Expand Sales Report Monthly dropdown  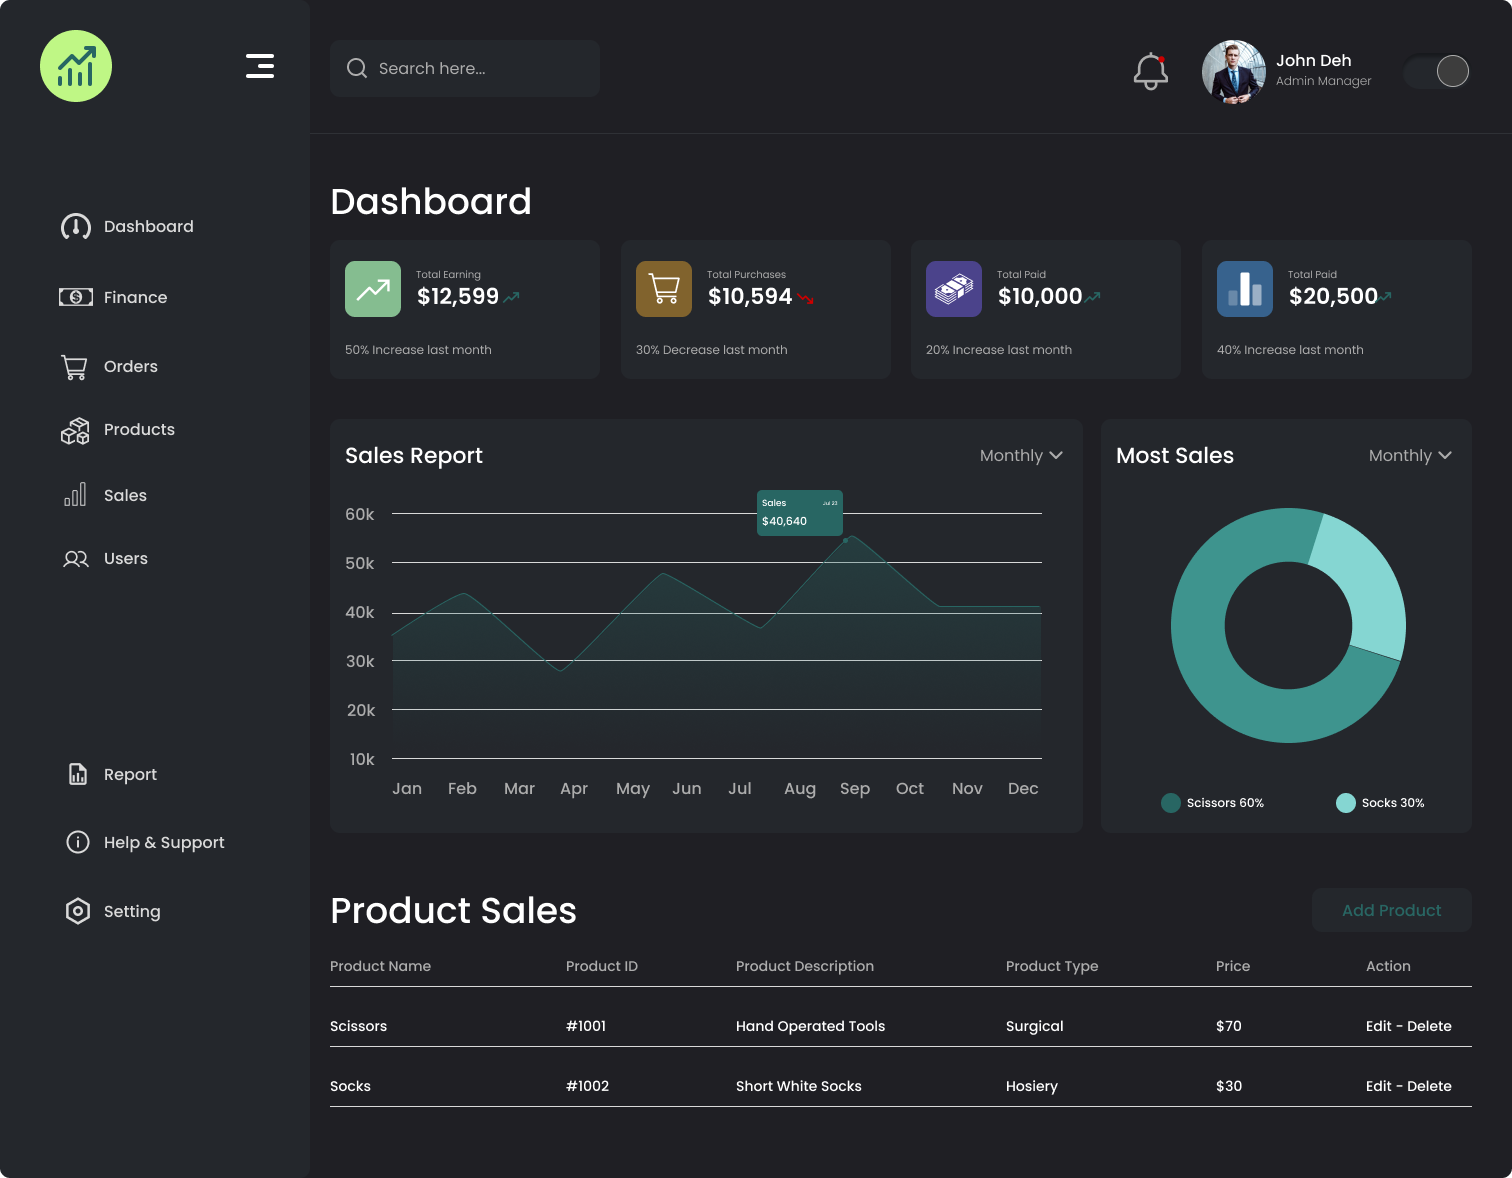point(1021,455)
